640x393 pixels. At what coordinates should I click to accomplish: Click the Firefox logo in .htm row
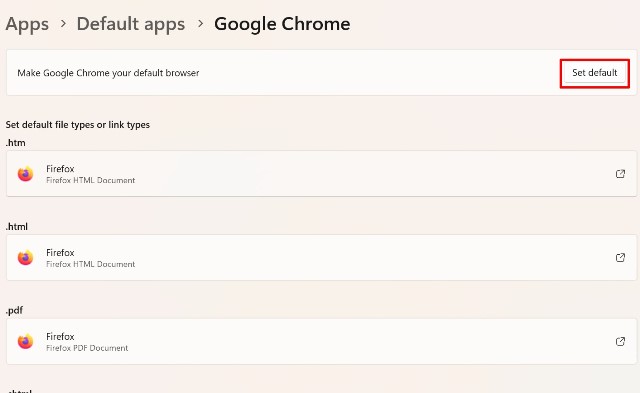coord(25,174)
